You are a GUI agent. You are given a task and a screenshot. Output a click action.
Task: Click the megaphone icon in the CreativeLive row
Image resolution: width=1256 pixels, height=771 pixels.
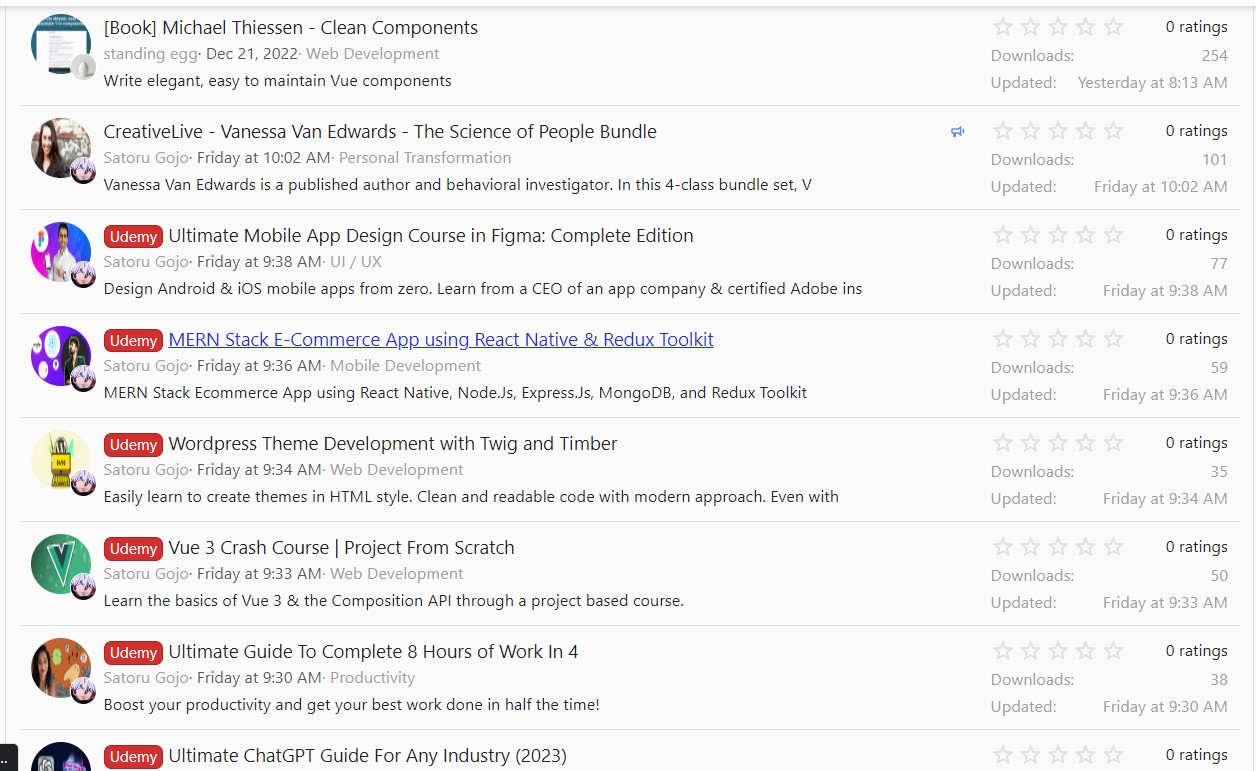958,132
